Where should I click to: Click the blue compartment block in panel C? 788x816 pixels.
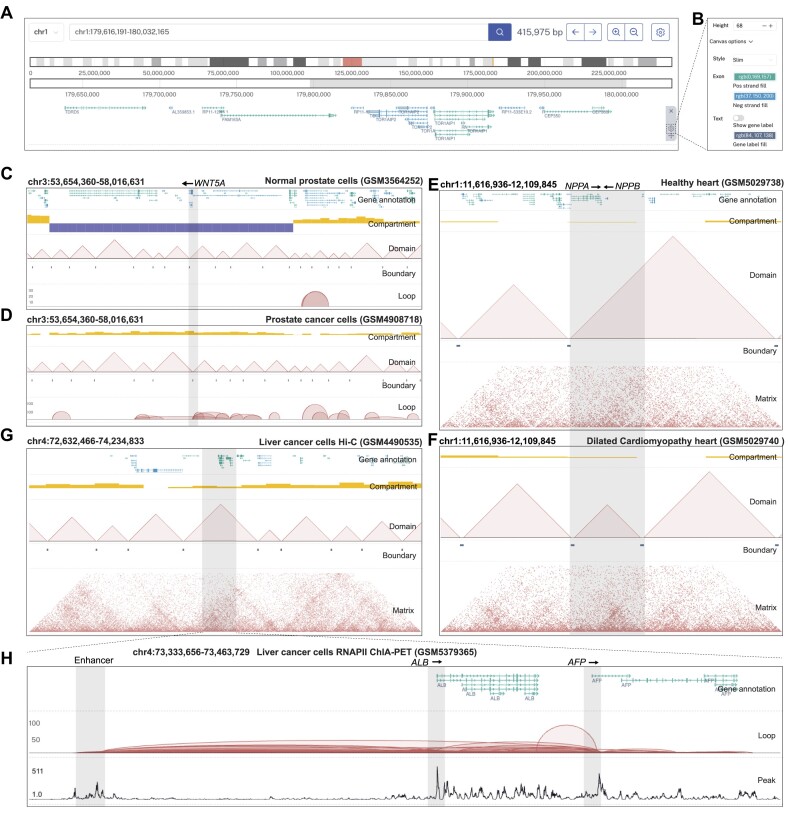171,227
